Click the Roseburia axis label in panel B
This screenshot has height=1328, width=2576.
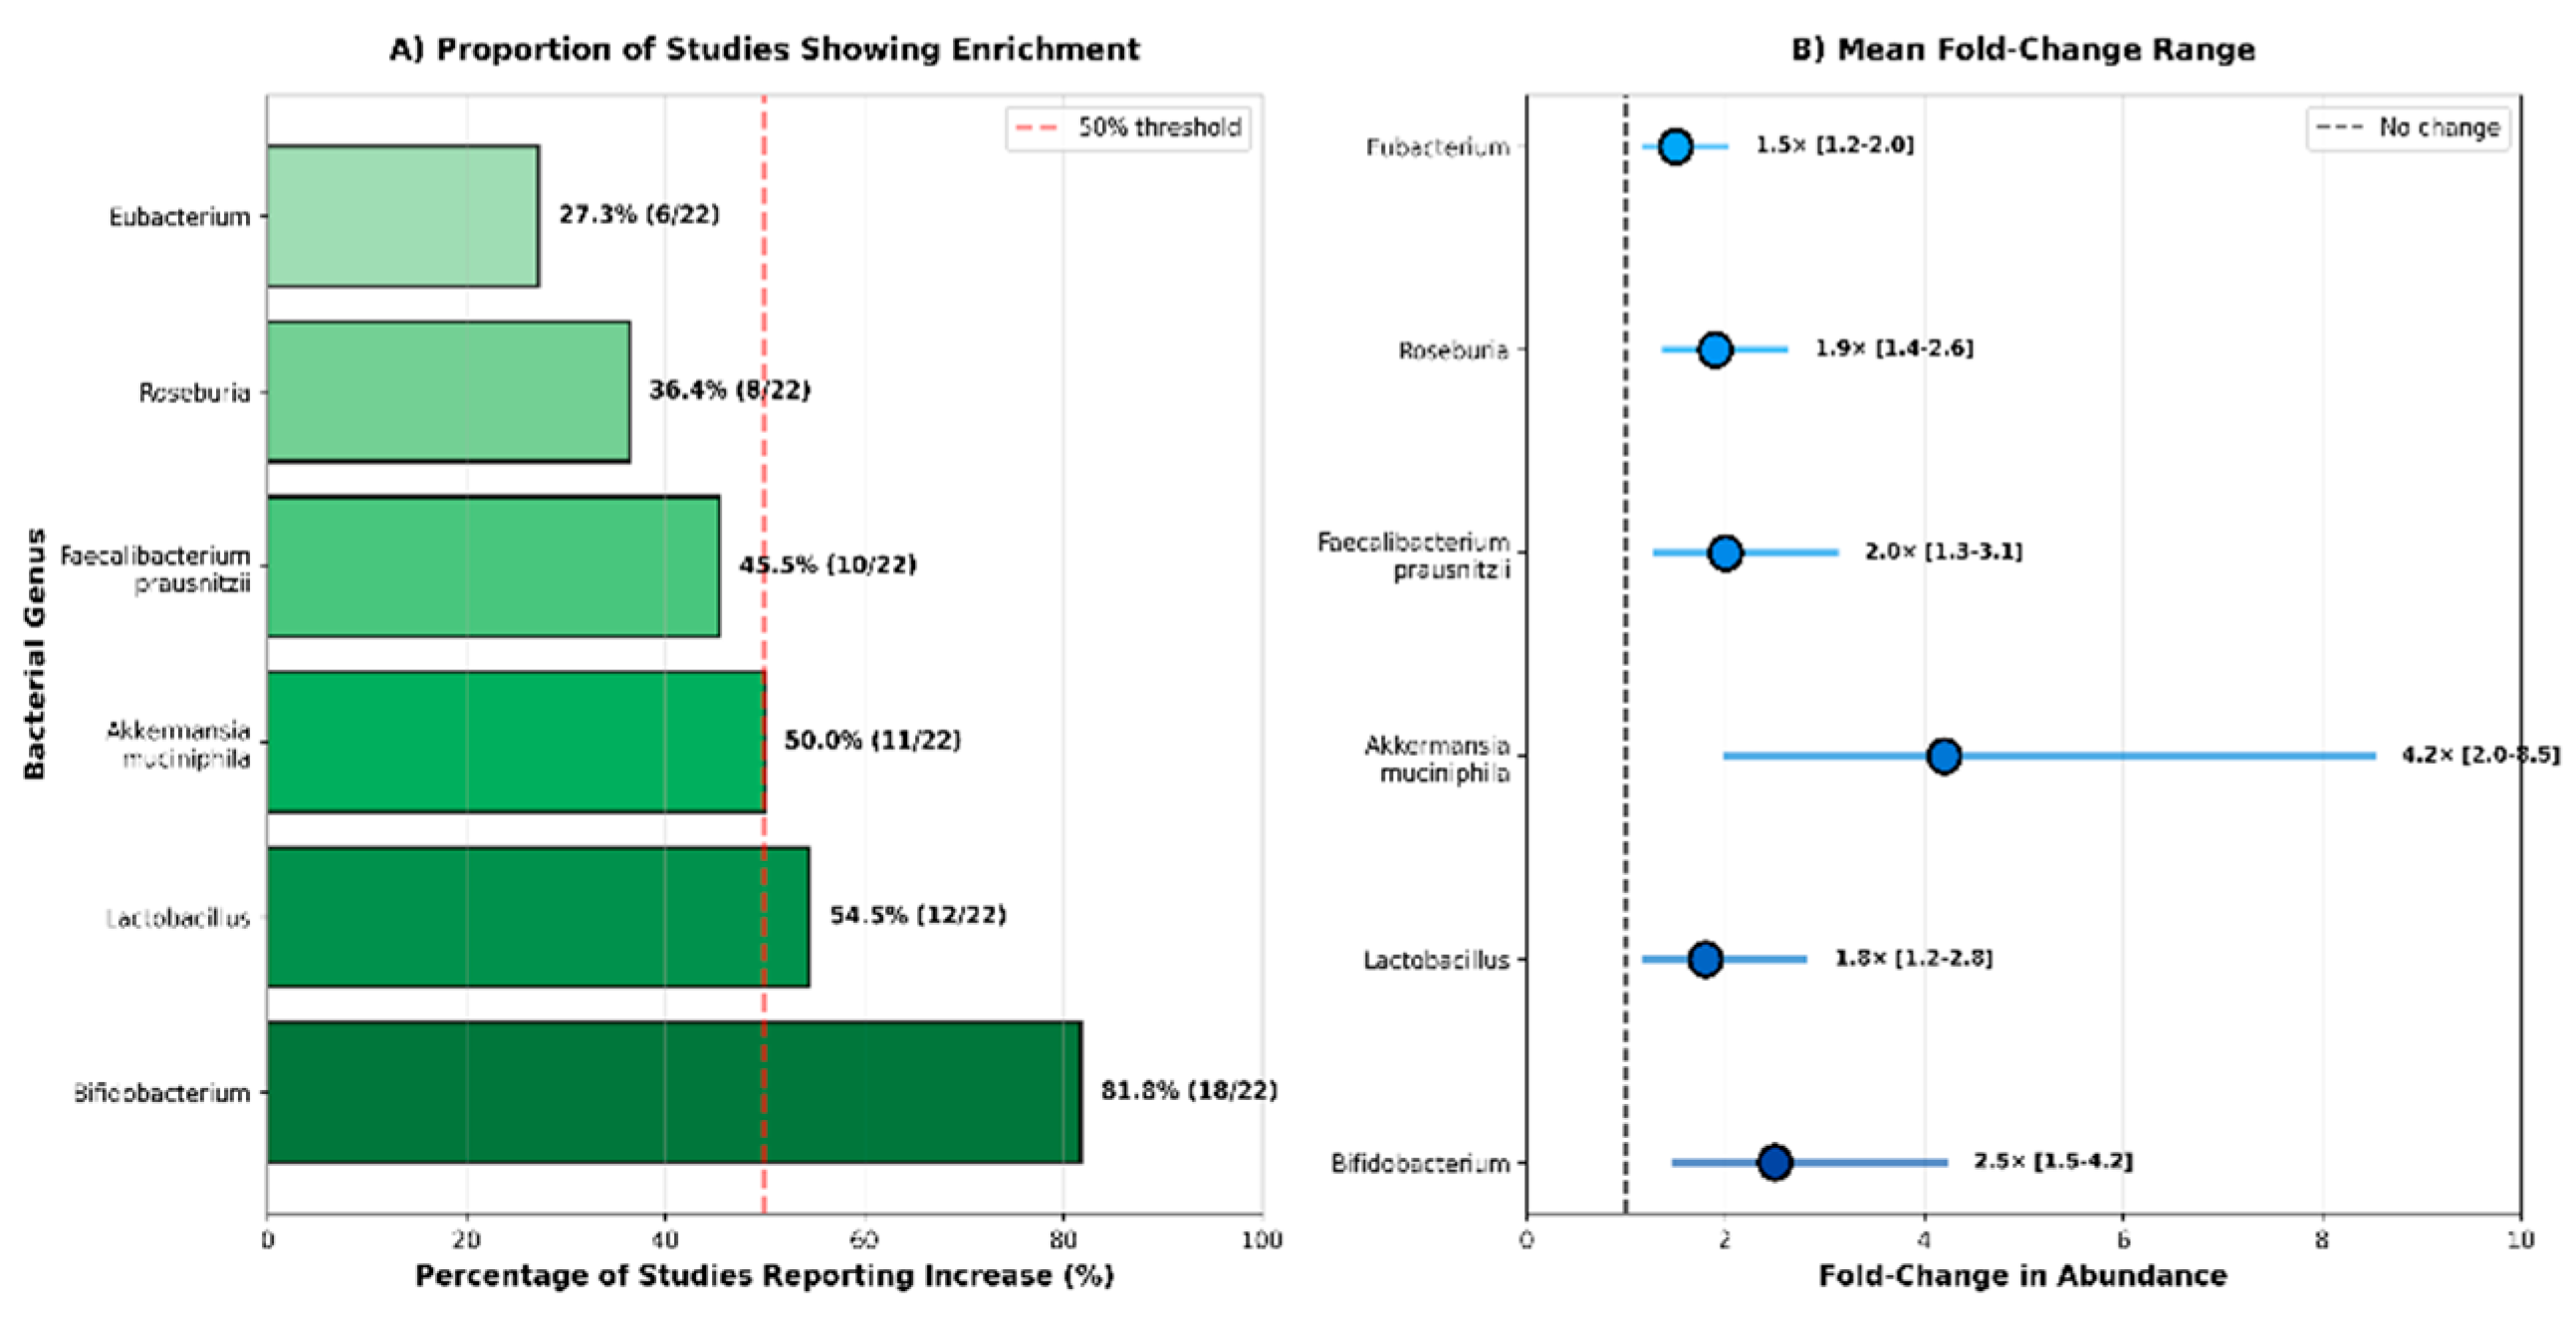[1453, 351]
